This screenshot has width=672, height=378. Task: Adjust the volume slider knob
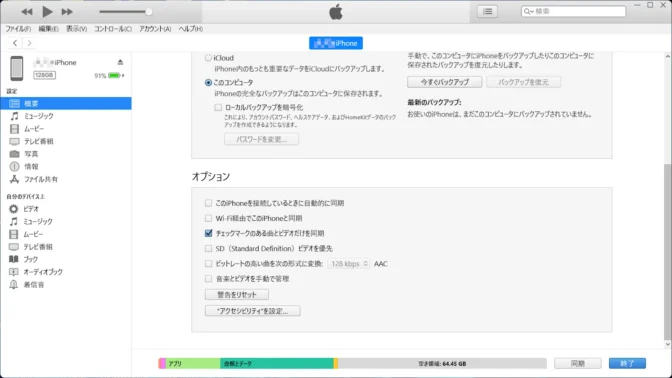pos(148,12)
